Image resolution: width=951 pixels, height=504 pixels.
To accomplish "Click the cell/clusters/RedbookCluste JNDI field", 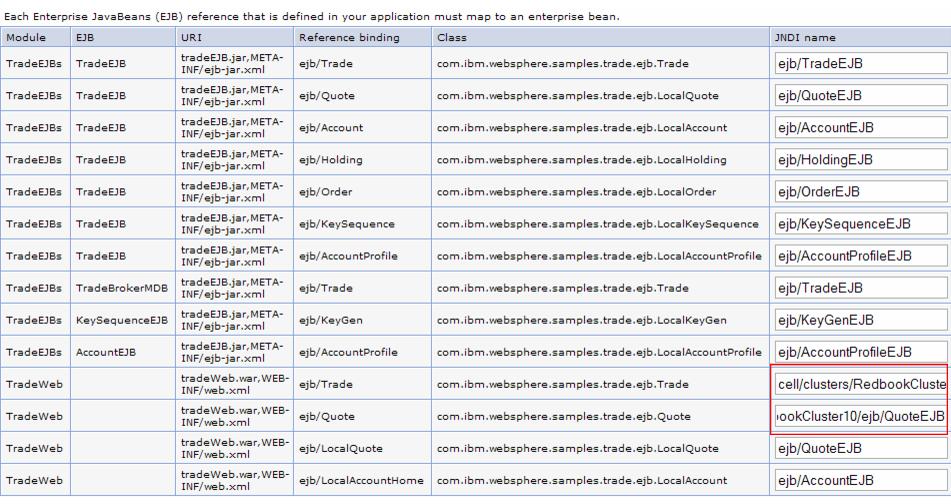I will (861, 385).
